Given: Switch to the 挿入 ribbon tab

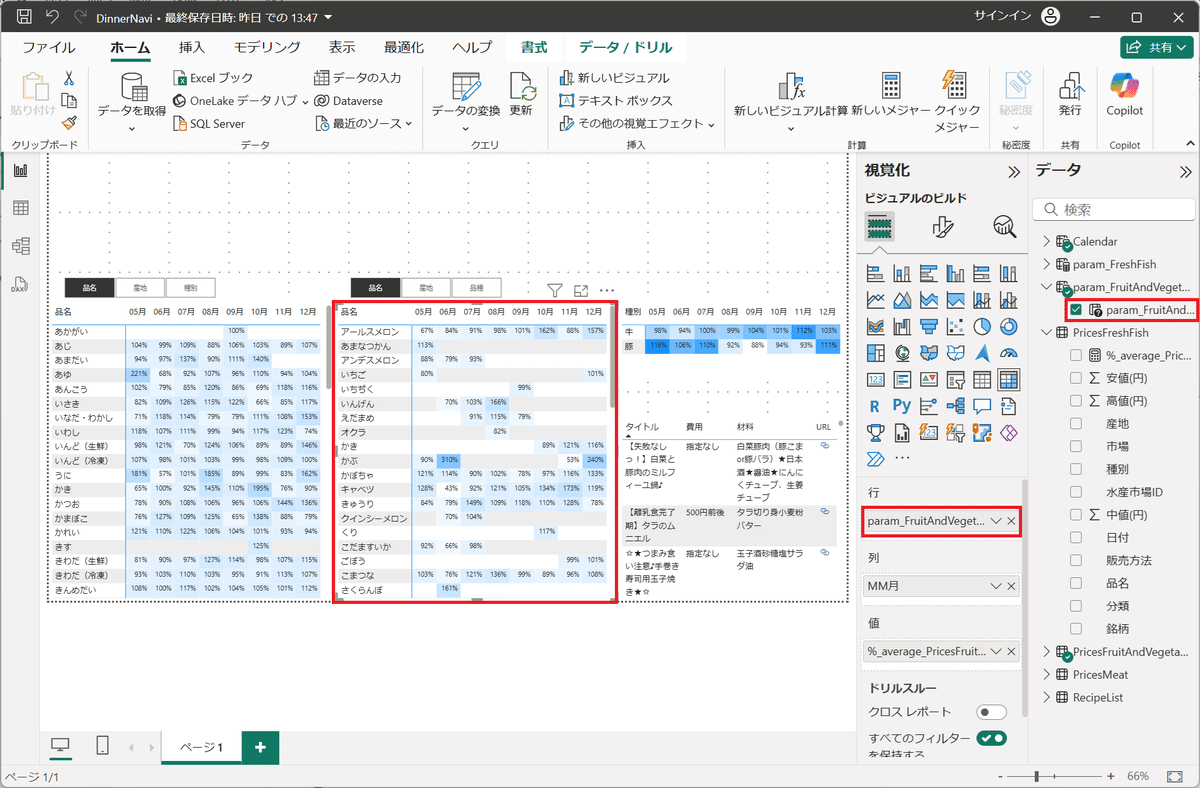Looking at the screenshot, I should point(191,47).
